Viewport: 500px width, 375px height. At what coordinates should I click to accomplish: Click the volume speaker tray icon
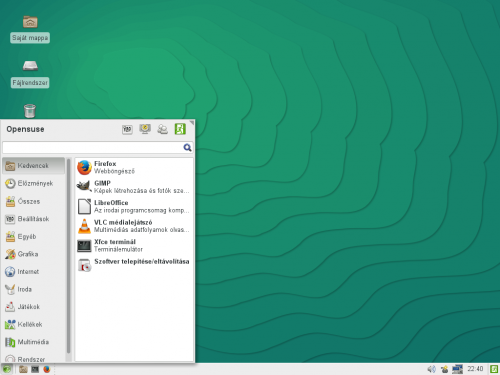pos(432,369)
